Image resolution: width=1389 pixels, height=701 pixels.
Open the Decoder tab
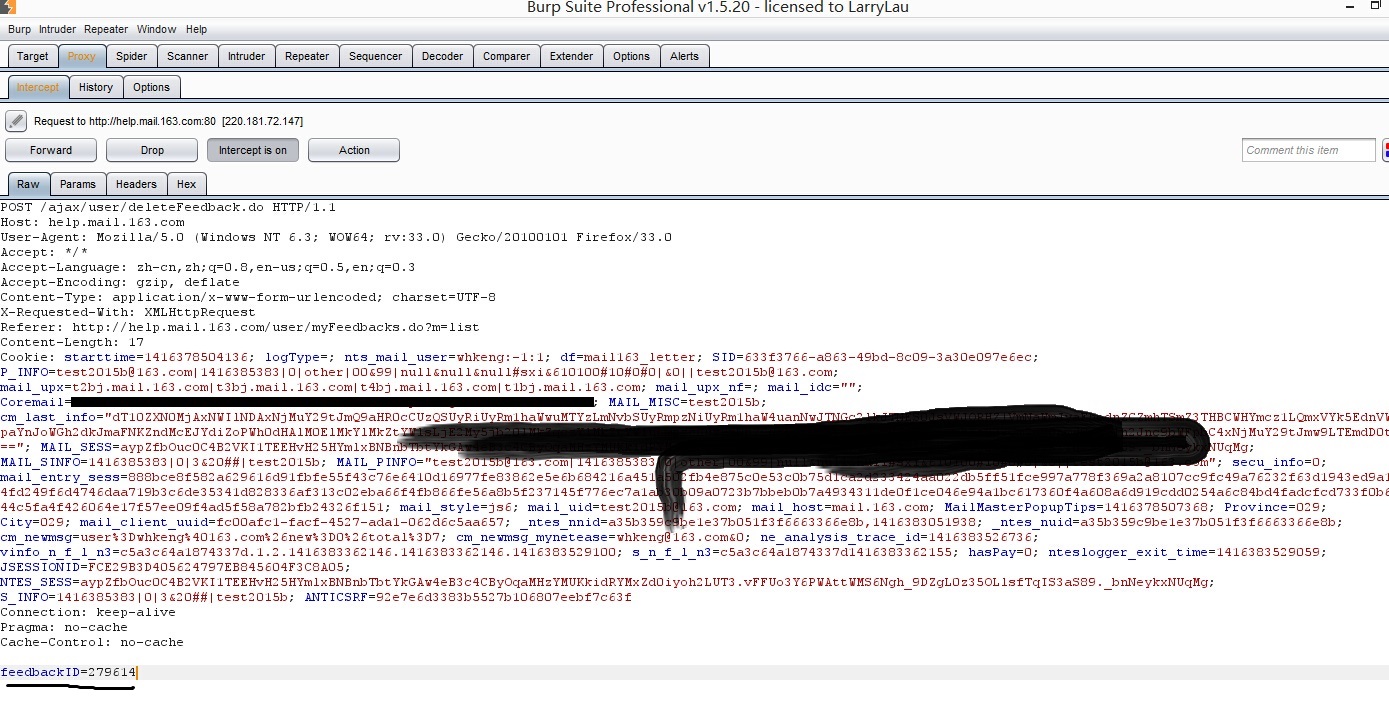442,56
